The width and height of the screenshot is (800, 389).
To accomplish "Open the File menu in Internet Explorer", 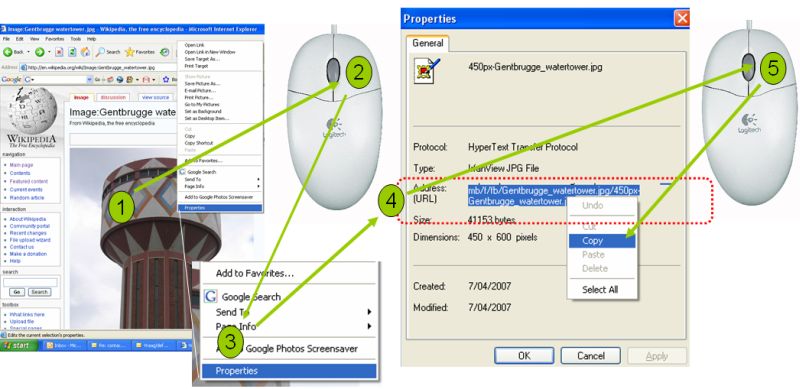I will coord(7,39).
